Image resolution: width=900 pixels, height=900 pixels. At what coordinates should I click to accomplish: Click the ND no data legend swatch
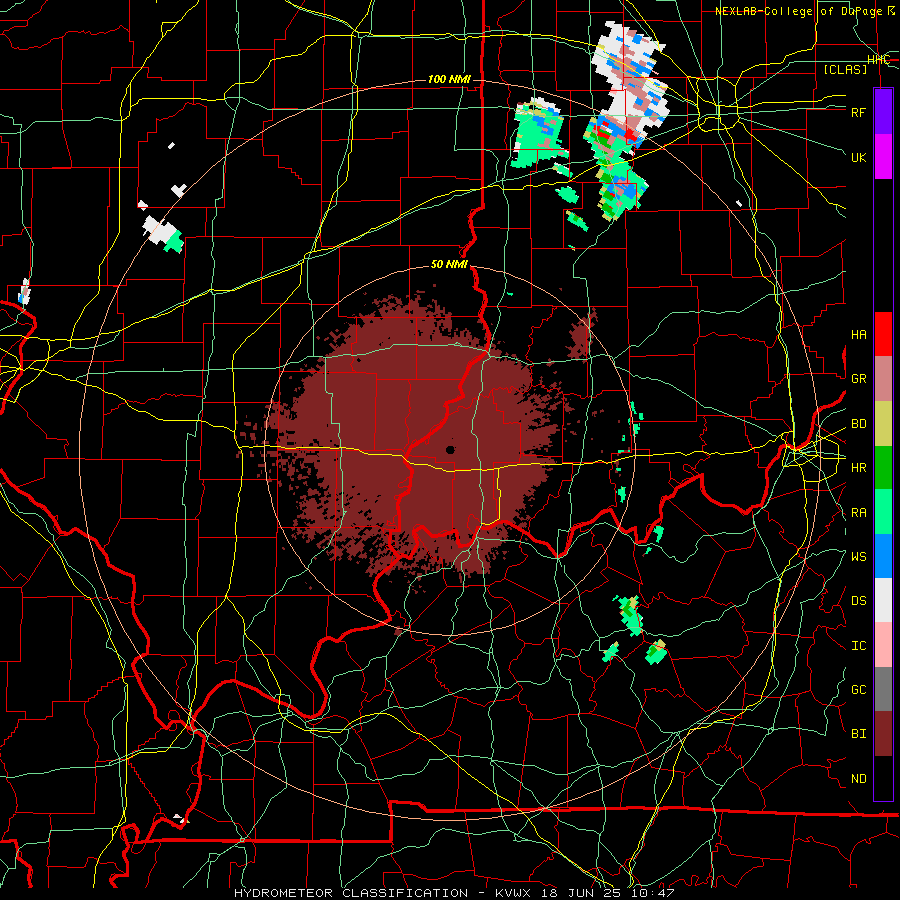883,778
